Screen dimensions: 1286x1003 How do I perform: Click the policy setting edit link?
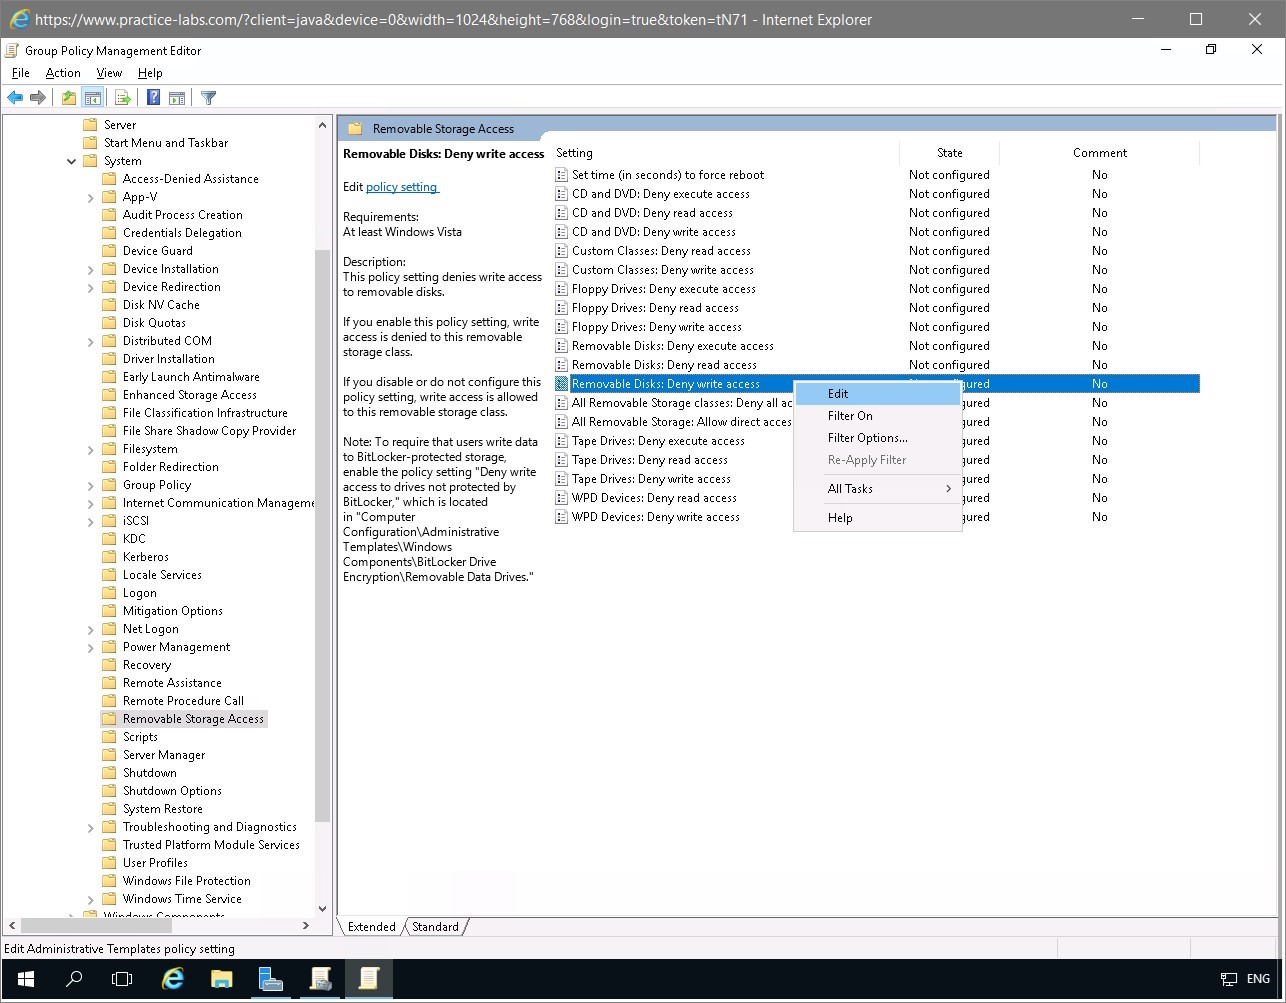pos(404,186)
